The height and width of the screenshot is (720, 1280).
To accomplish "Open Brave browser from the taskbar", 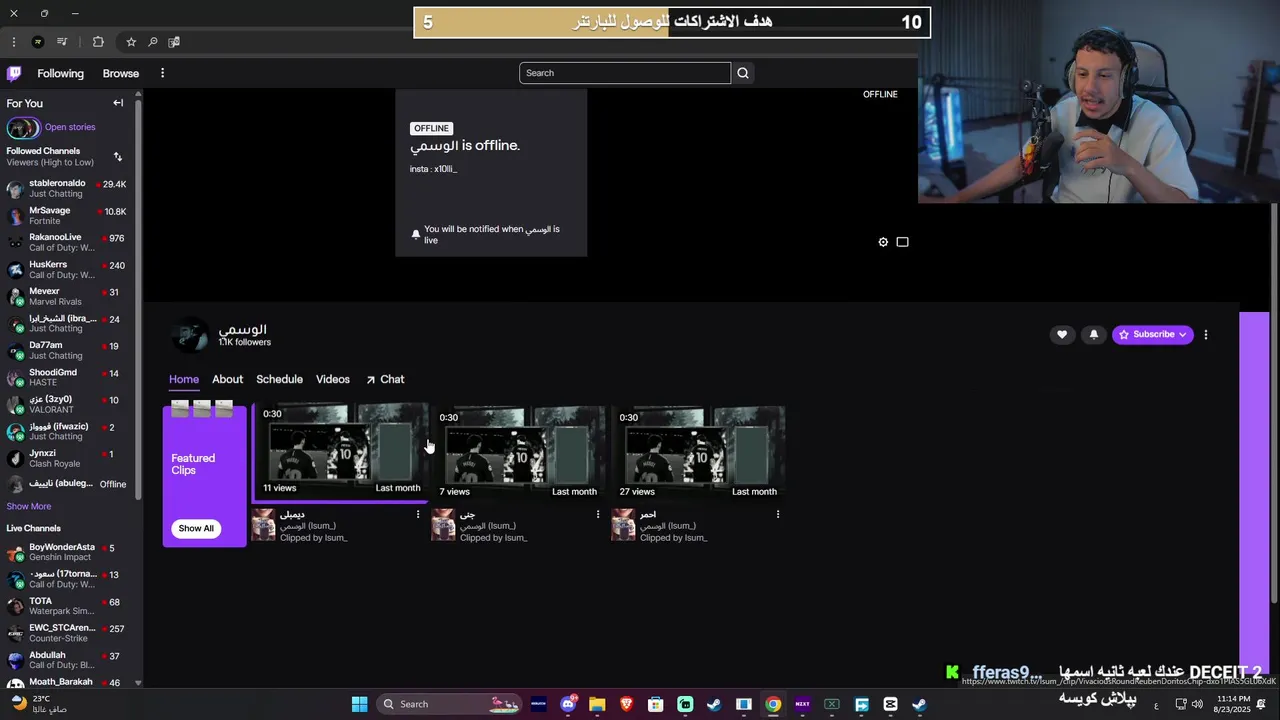I will [x=627, y=704].
